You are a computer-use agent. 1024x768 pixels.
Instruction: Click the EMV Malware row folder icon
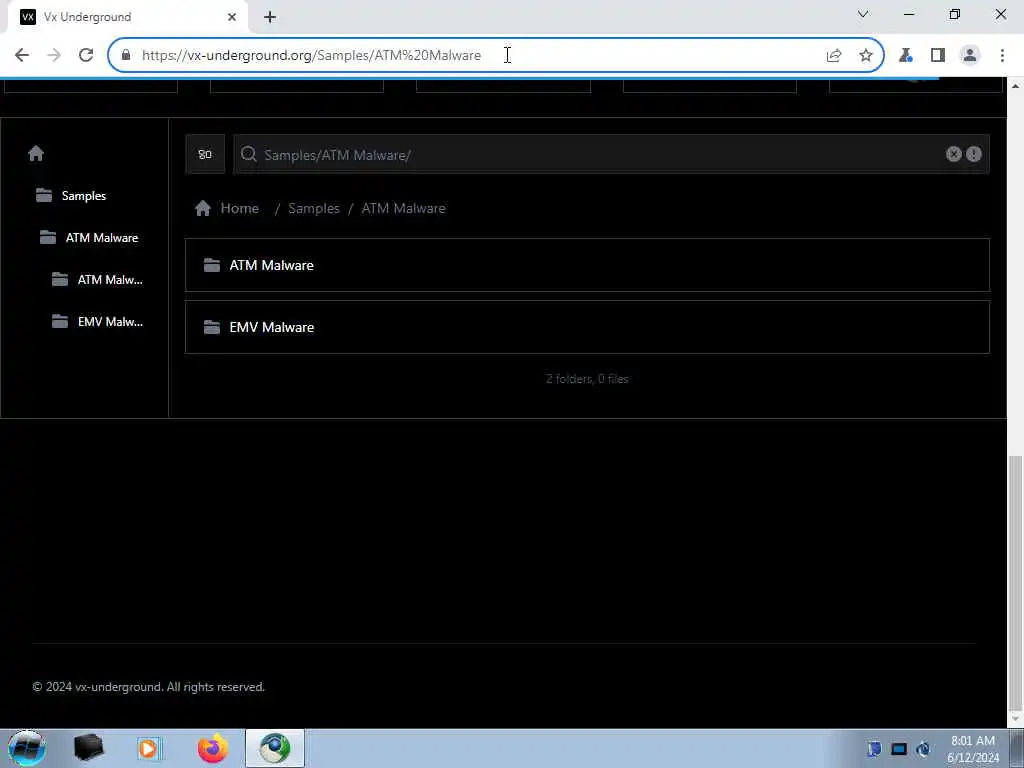coord(212,327)
